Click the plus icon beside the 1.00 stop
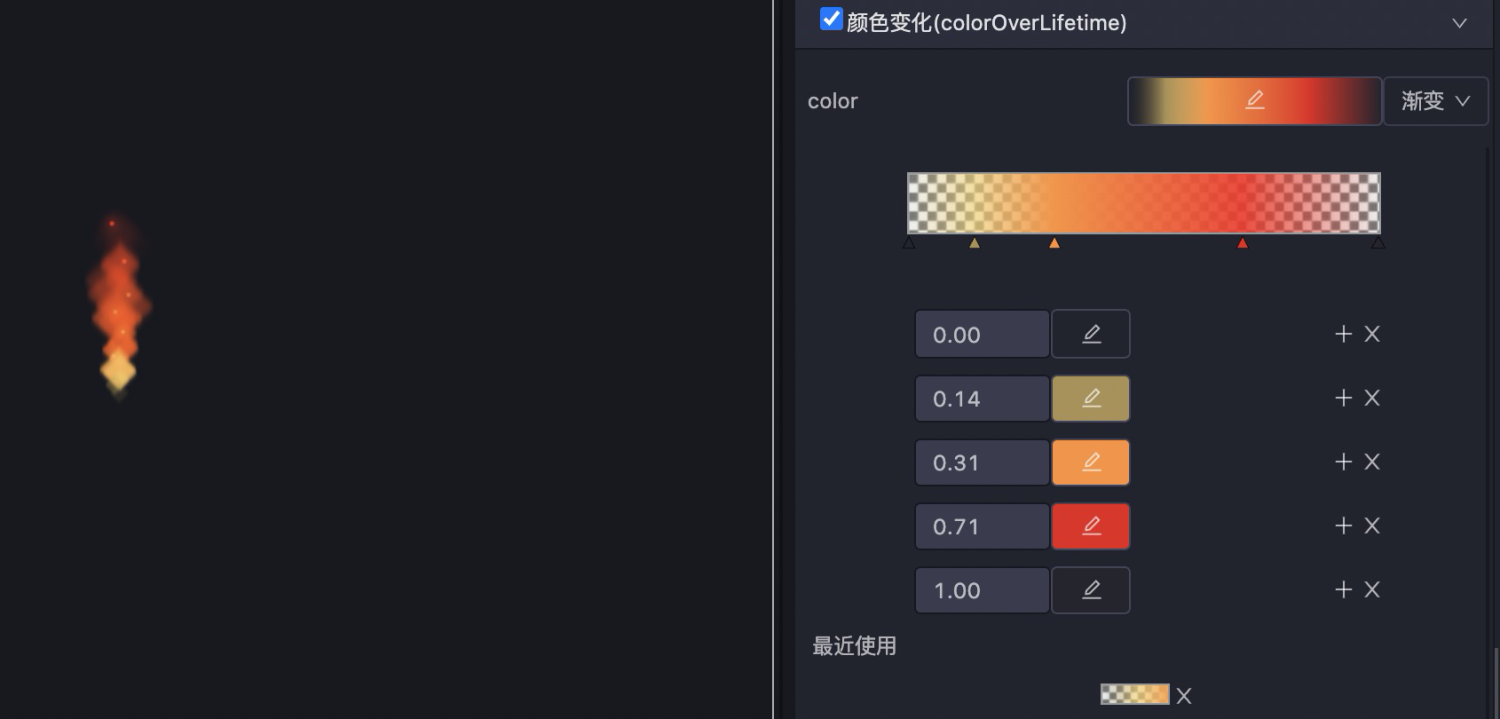Image resolution: width=1500 pixels, height=719 pixels. pos(1343,590)
